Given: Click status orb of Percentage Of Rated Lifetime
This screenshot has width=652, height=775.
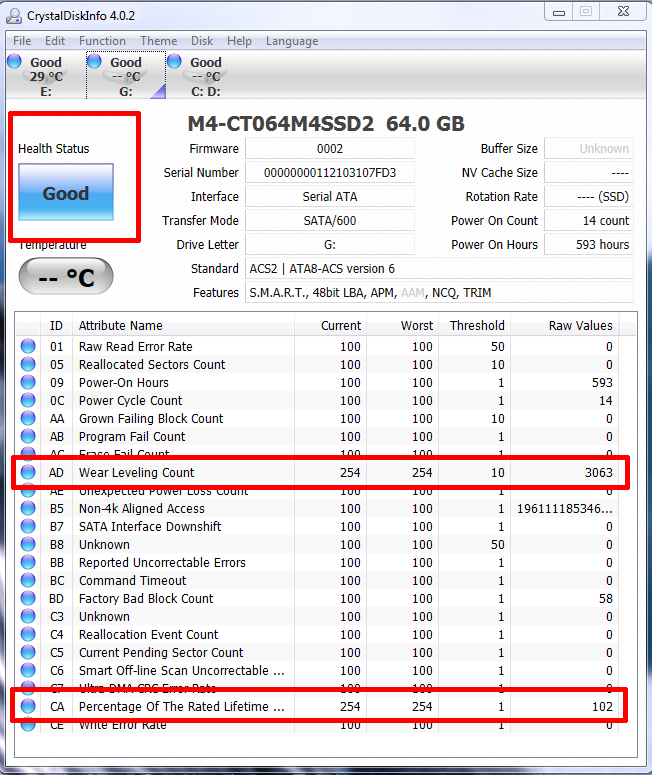Looking at the screenshot, I should [28, 706].
